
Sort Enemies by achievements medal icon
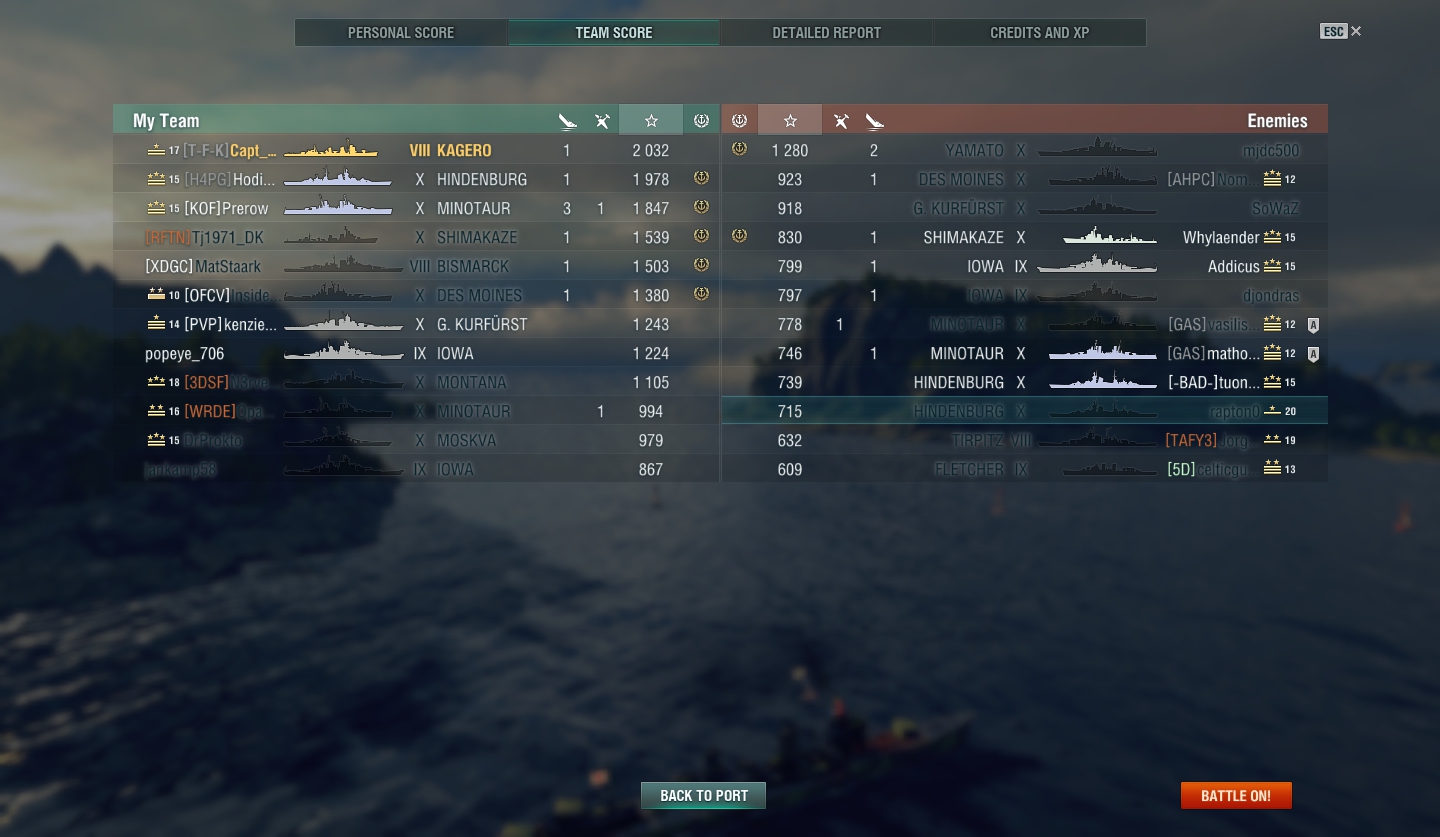tap(739, 120)
